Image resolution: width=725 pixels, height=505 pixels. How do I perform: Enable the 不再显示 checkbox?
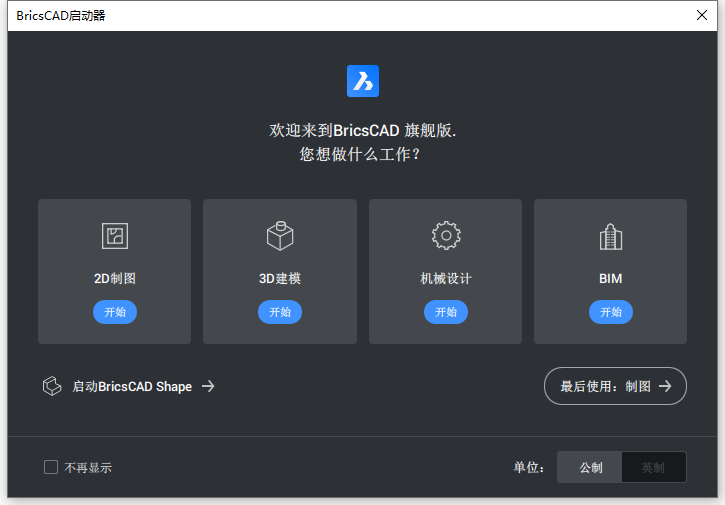pyautogui.click(x=51, y=467)
